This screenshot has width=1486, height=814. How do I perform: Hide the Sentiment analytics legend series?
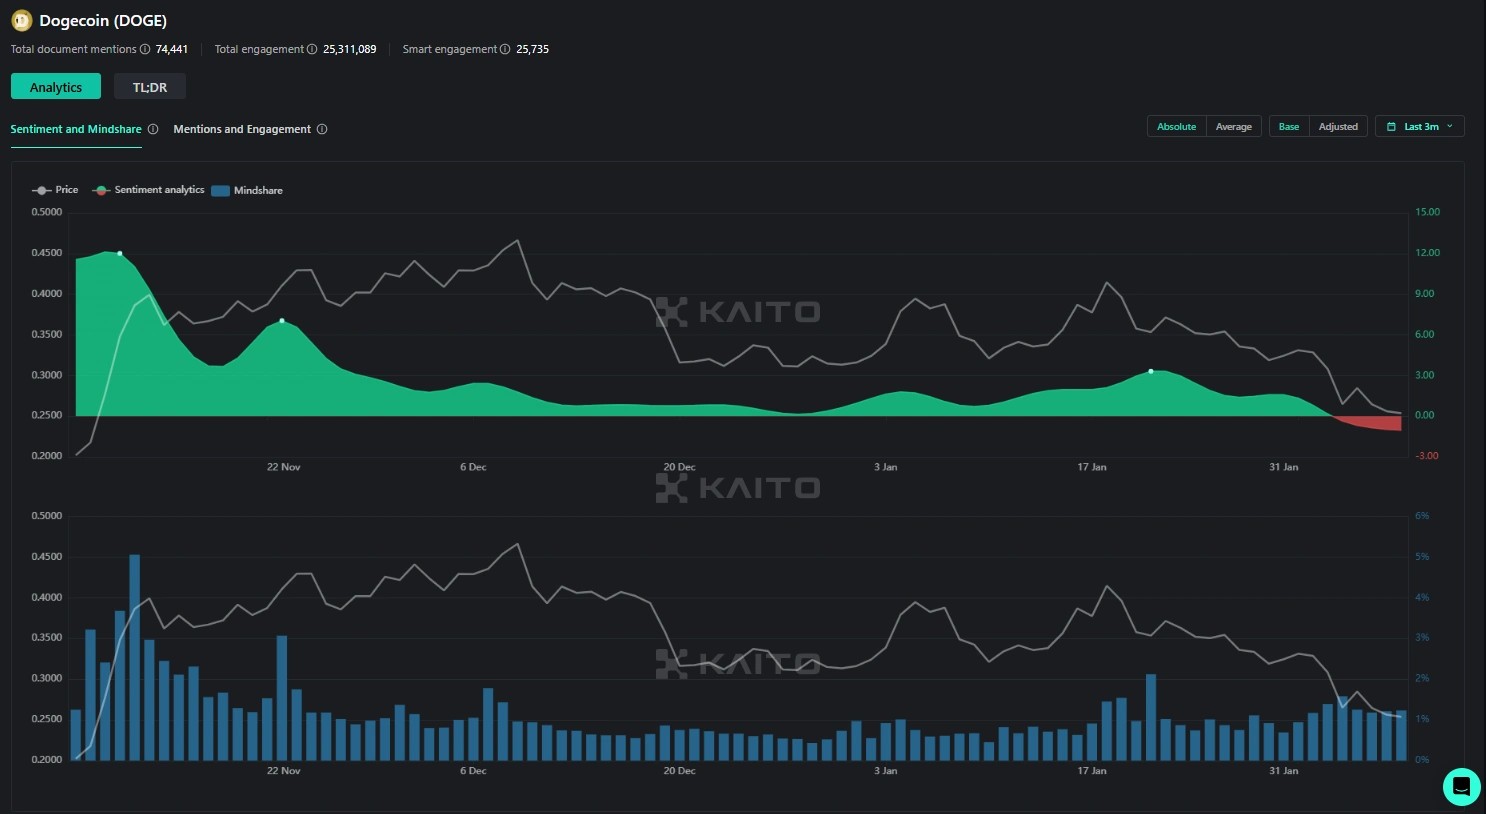pos(148,190)
